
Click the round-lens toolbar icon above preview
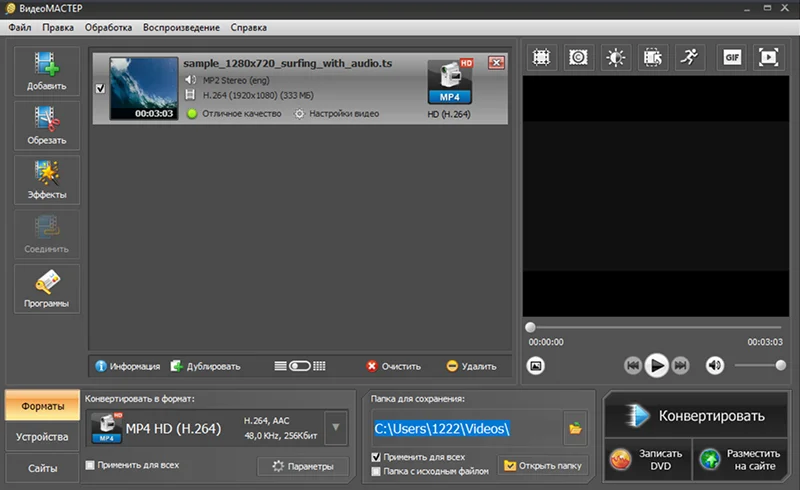(578, 57)
